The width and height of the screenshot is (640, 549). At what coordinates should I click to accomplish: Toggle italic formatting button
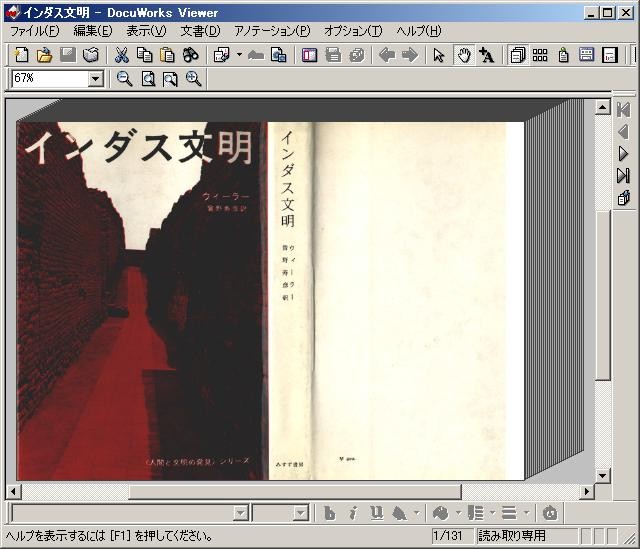tap(353, 513)
